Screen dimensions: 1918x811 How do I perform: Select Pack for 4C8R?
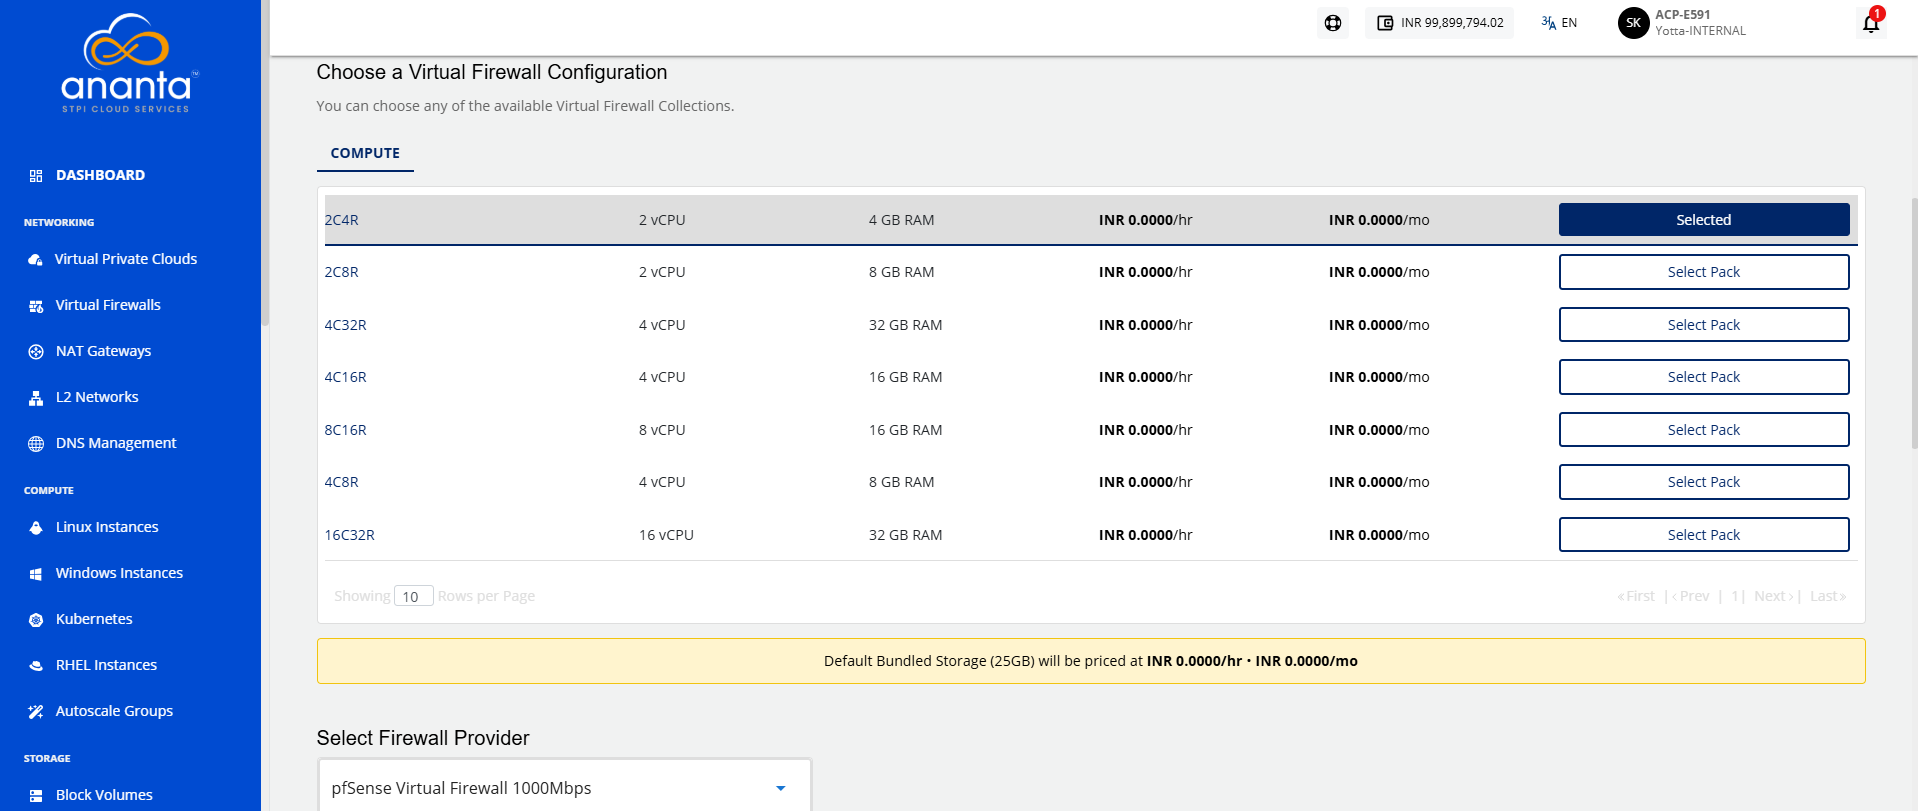coord(1703,482)
